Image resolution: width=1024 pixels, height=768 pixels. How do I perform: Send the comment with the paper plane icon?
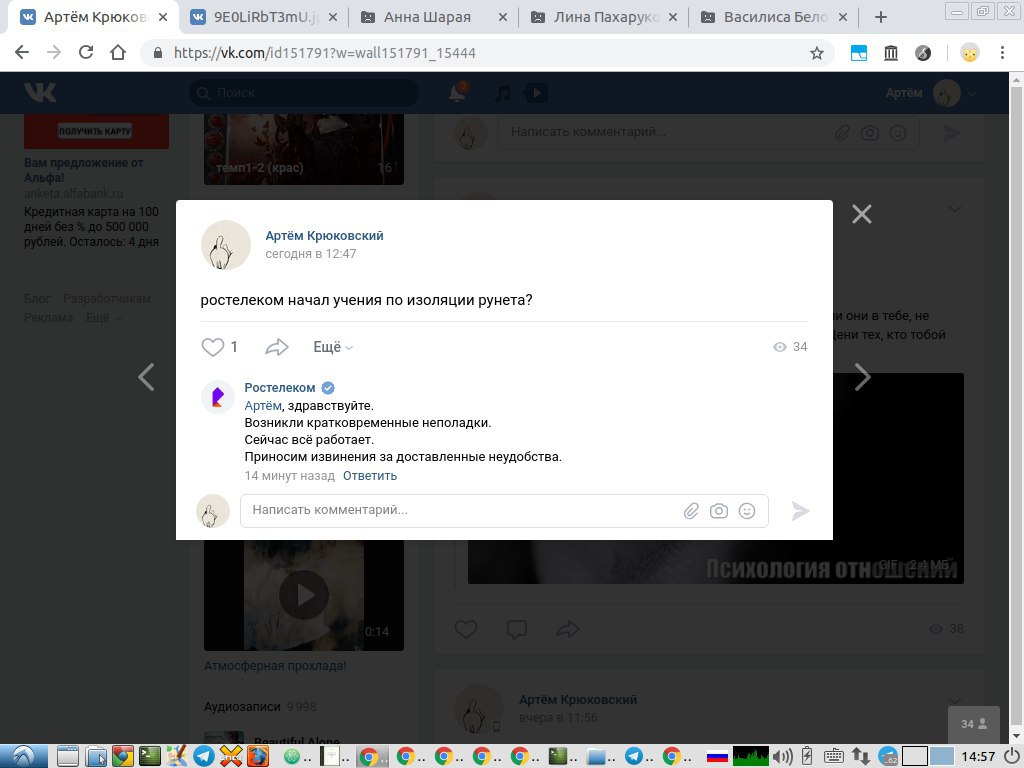click(x=800, y=511)
